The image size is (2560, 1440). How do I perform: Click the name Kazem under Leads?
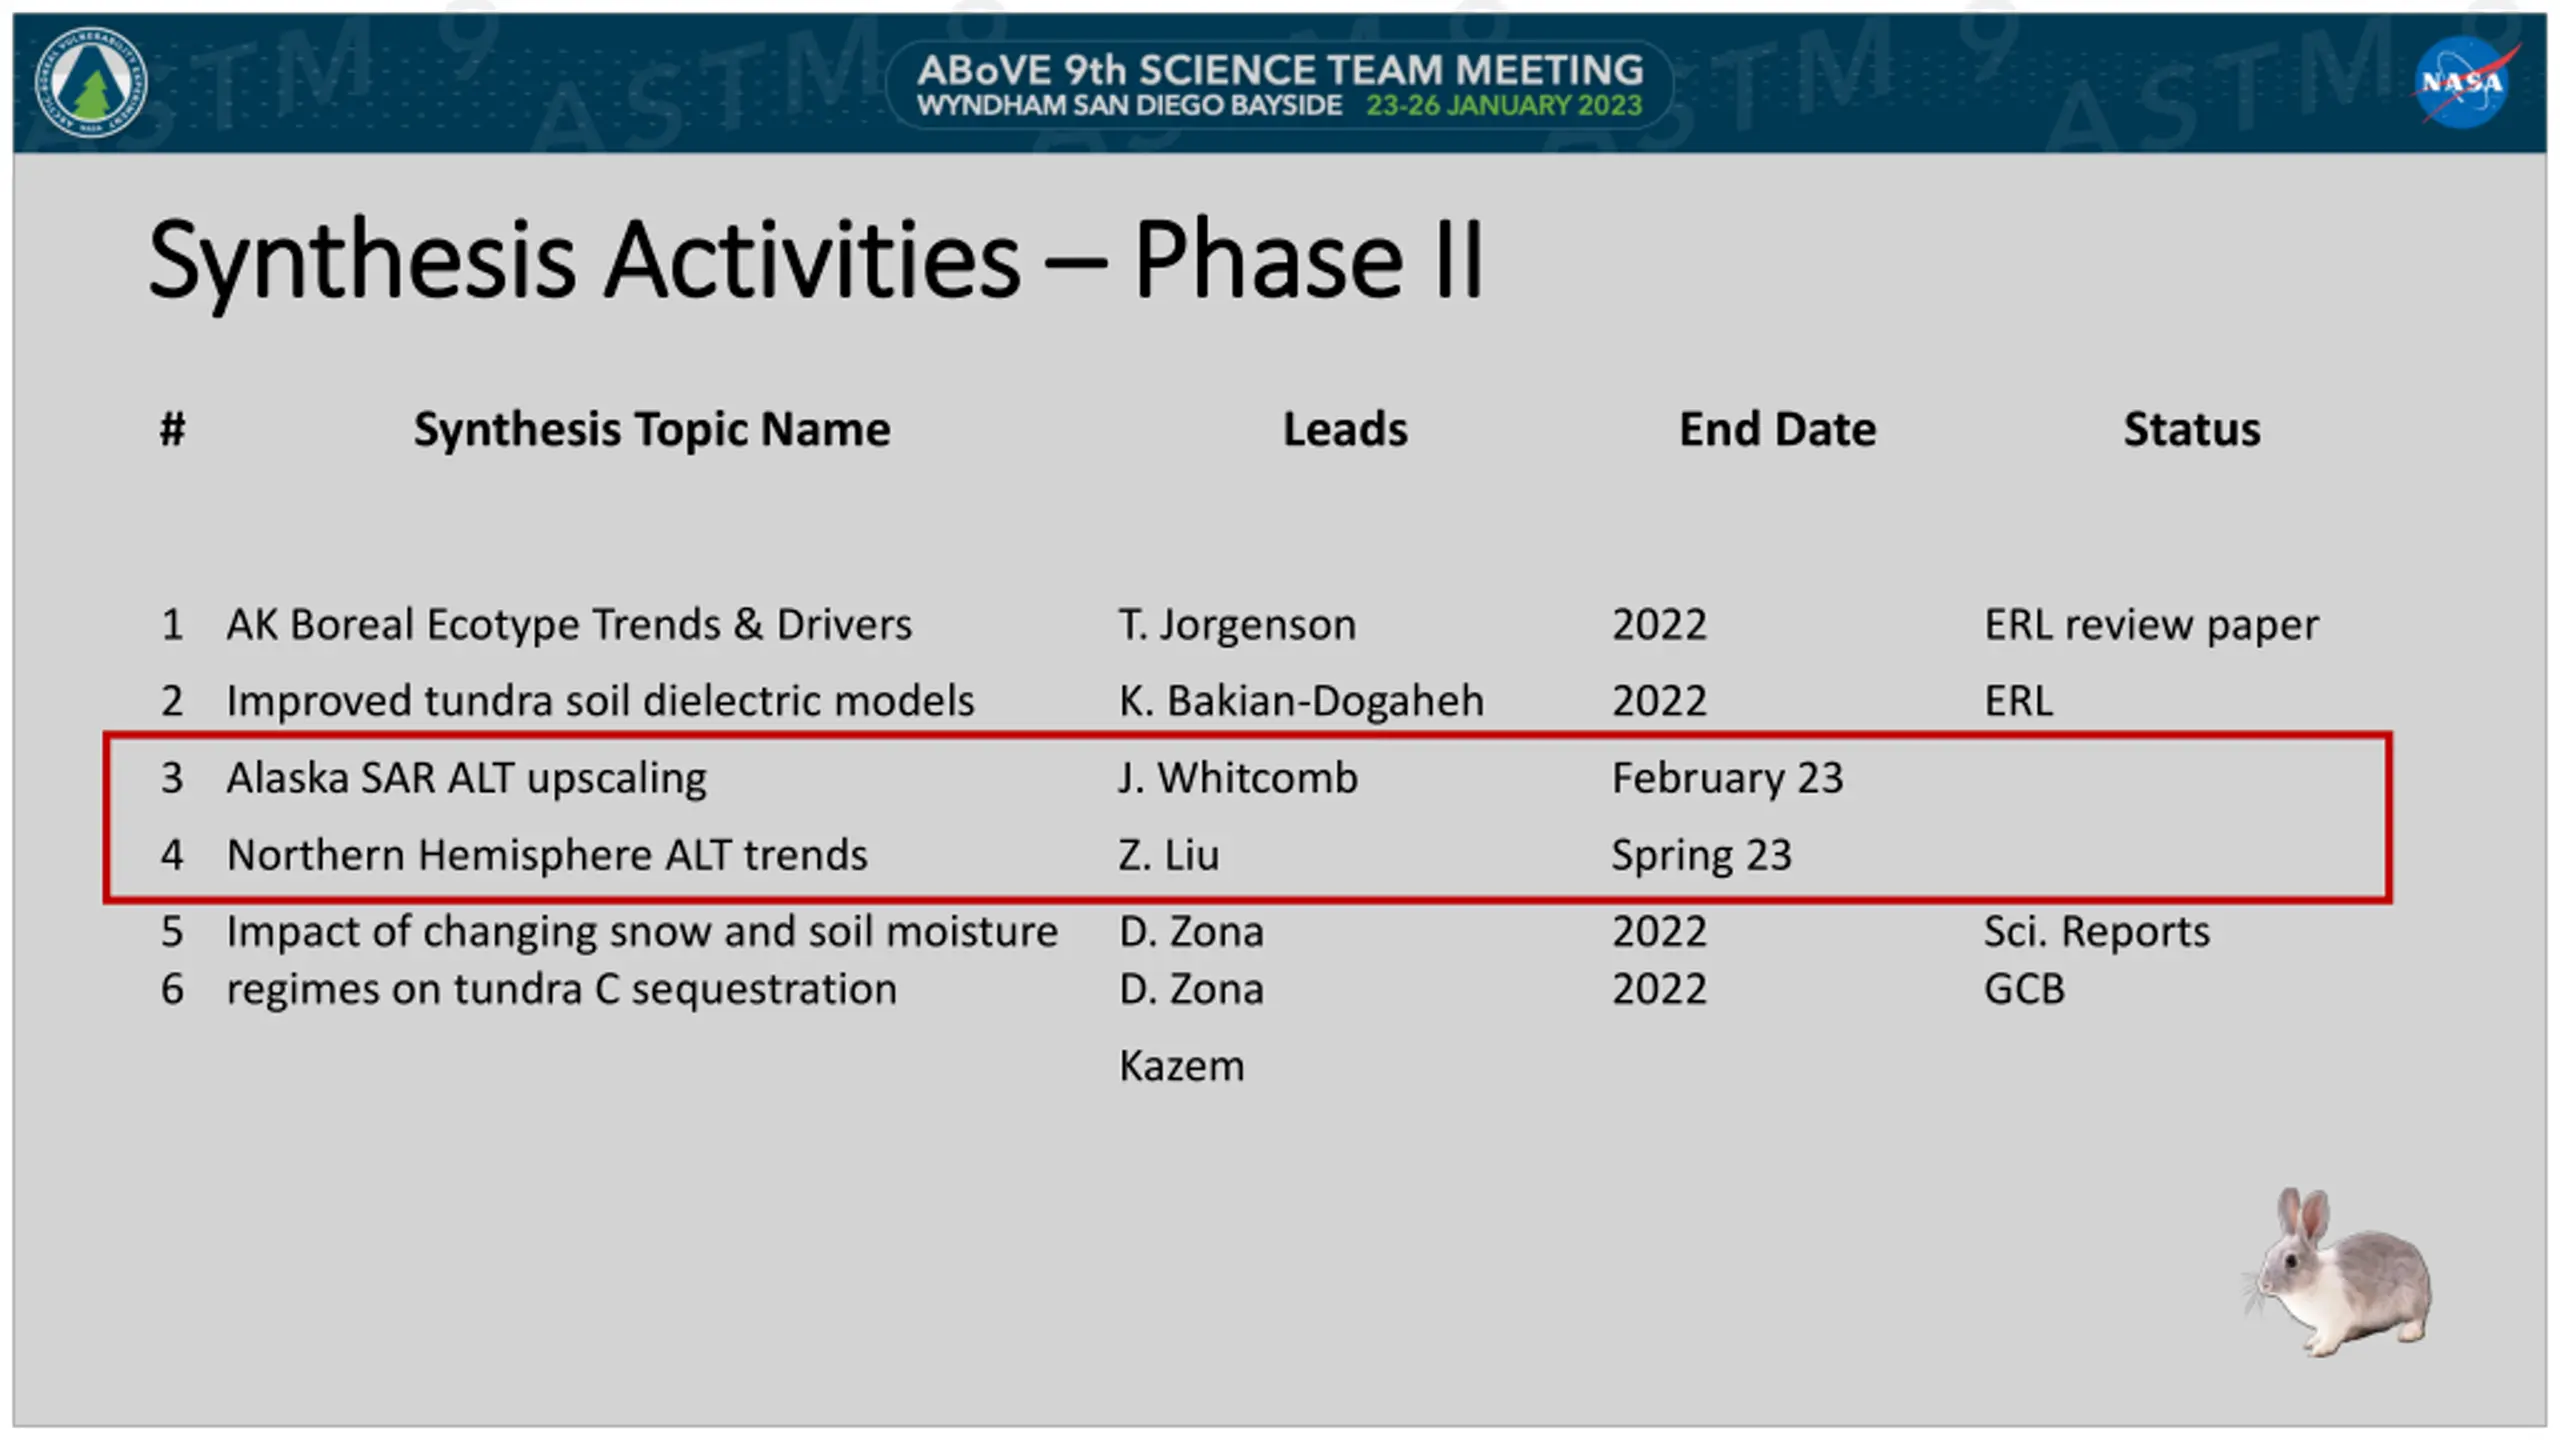click(x=1181, y=1066)
